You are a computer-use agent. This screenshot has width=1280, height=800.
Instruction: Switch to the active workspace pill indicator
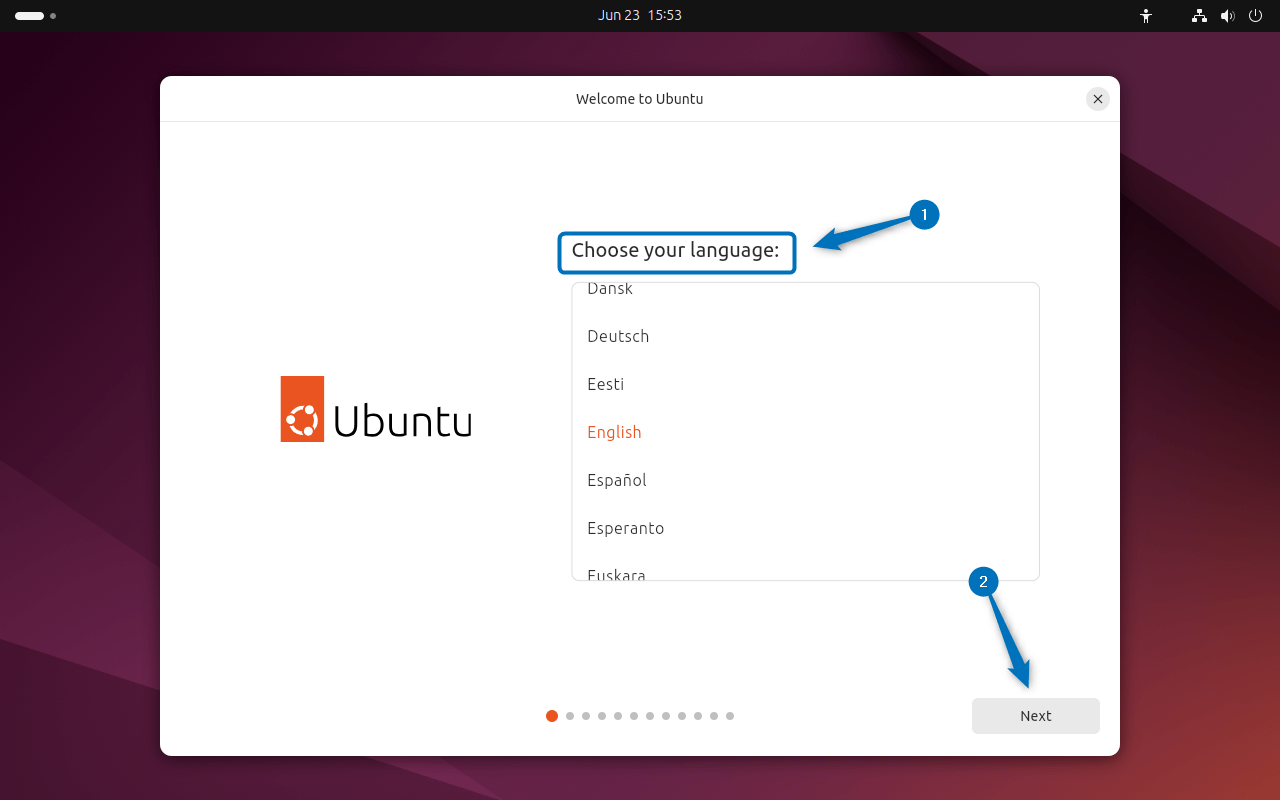(27, 16)
